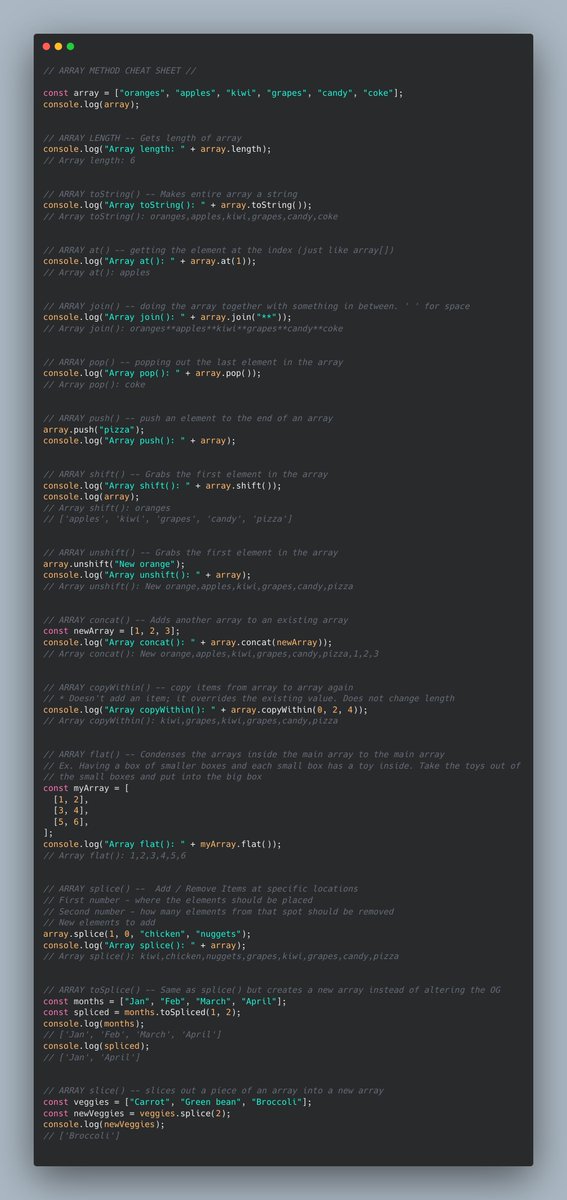Viewport: 567px width, 1200px height.
Task: Select the '// Array flat(): 1,2,3,4,5,6' comment
Action: [114, 855]
